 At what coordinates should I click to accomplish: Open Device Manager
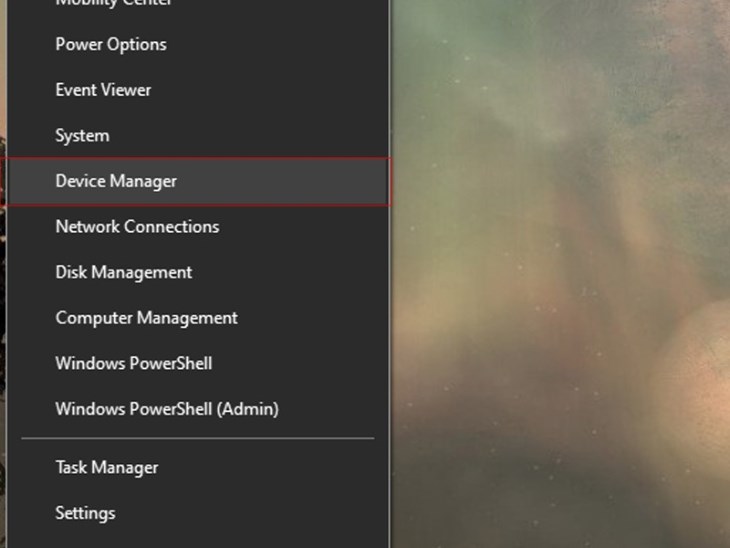pos(116,181)
